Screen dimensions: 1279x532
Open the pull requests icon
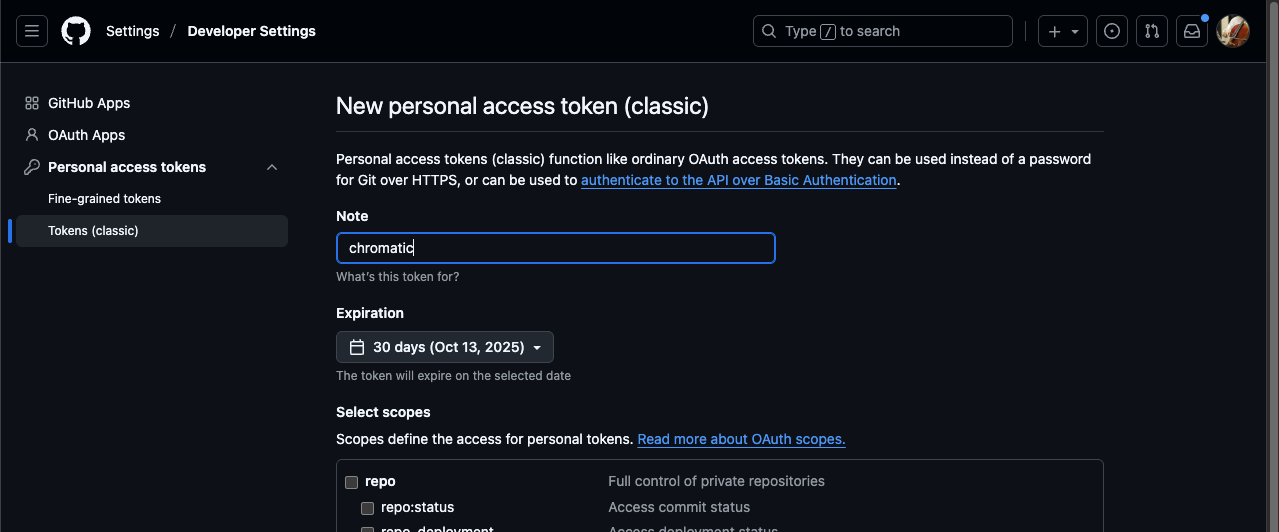pyautogui.click(x=1151, y=31)
